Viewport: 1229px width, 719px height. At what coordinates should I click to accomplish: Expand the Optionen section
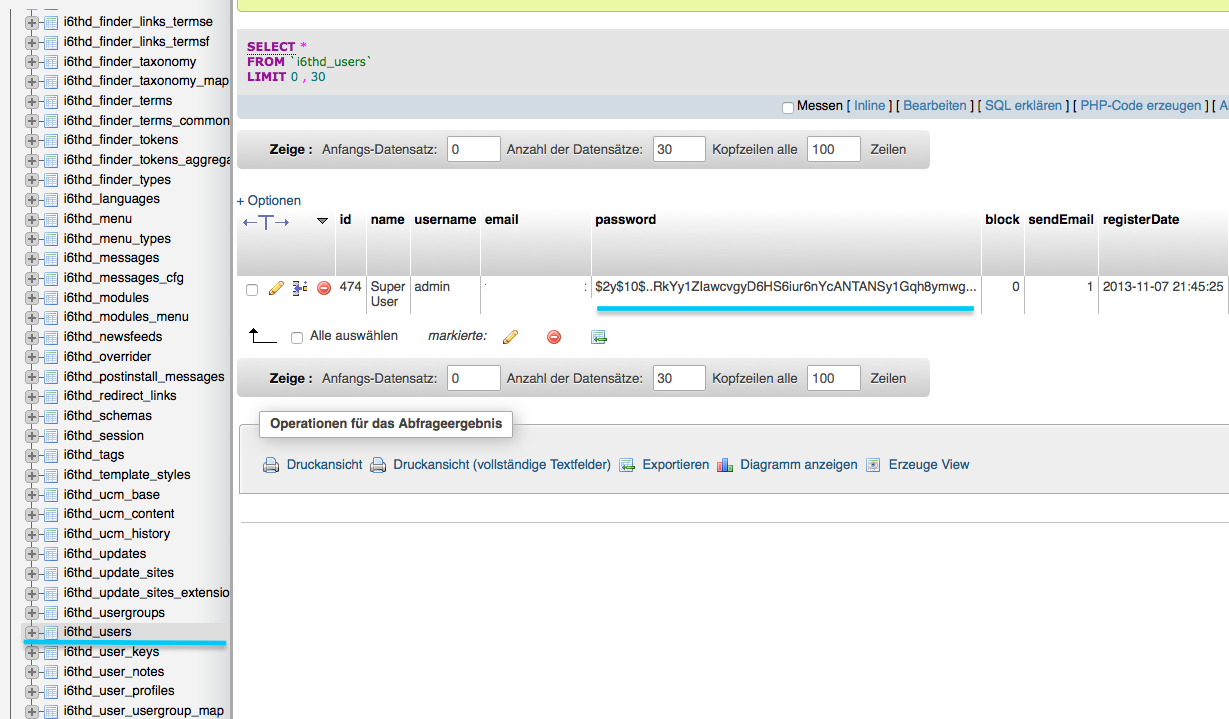point(269,201)
